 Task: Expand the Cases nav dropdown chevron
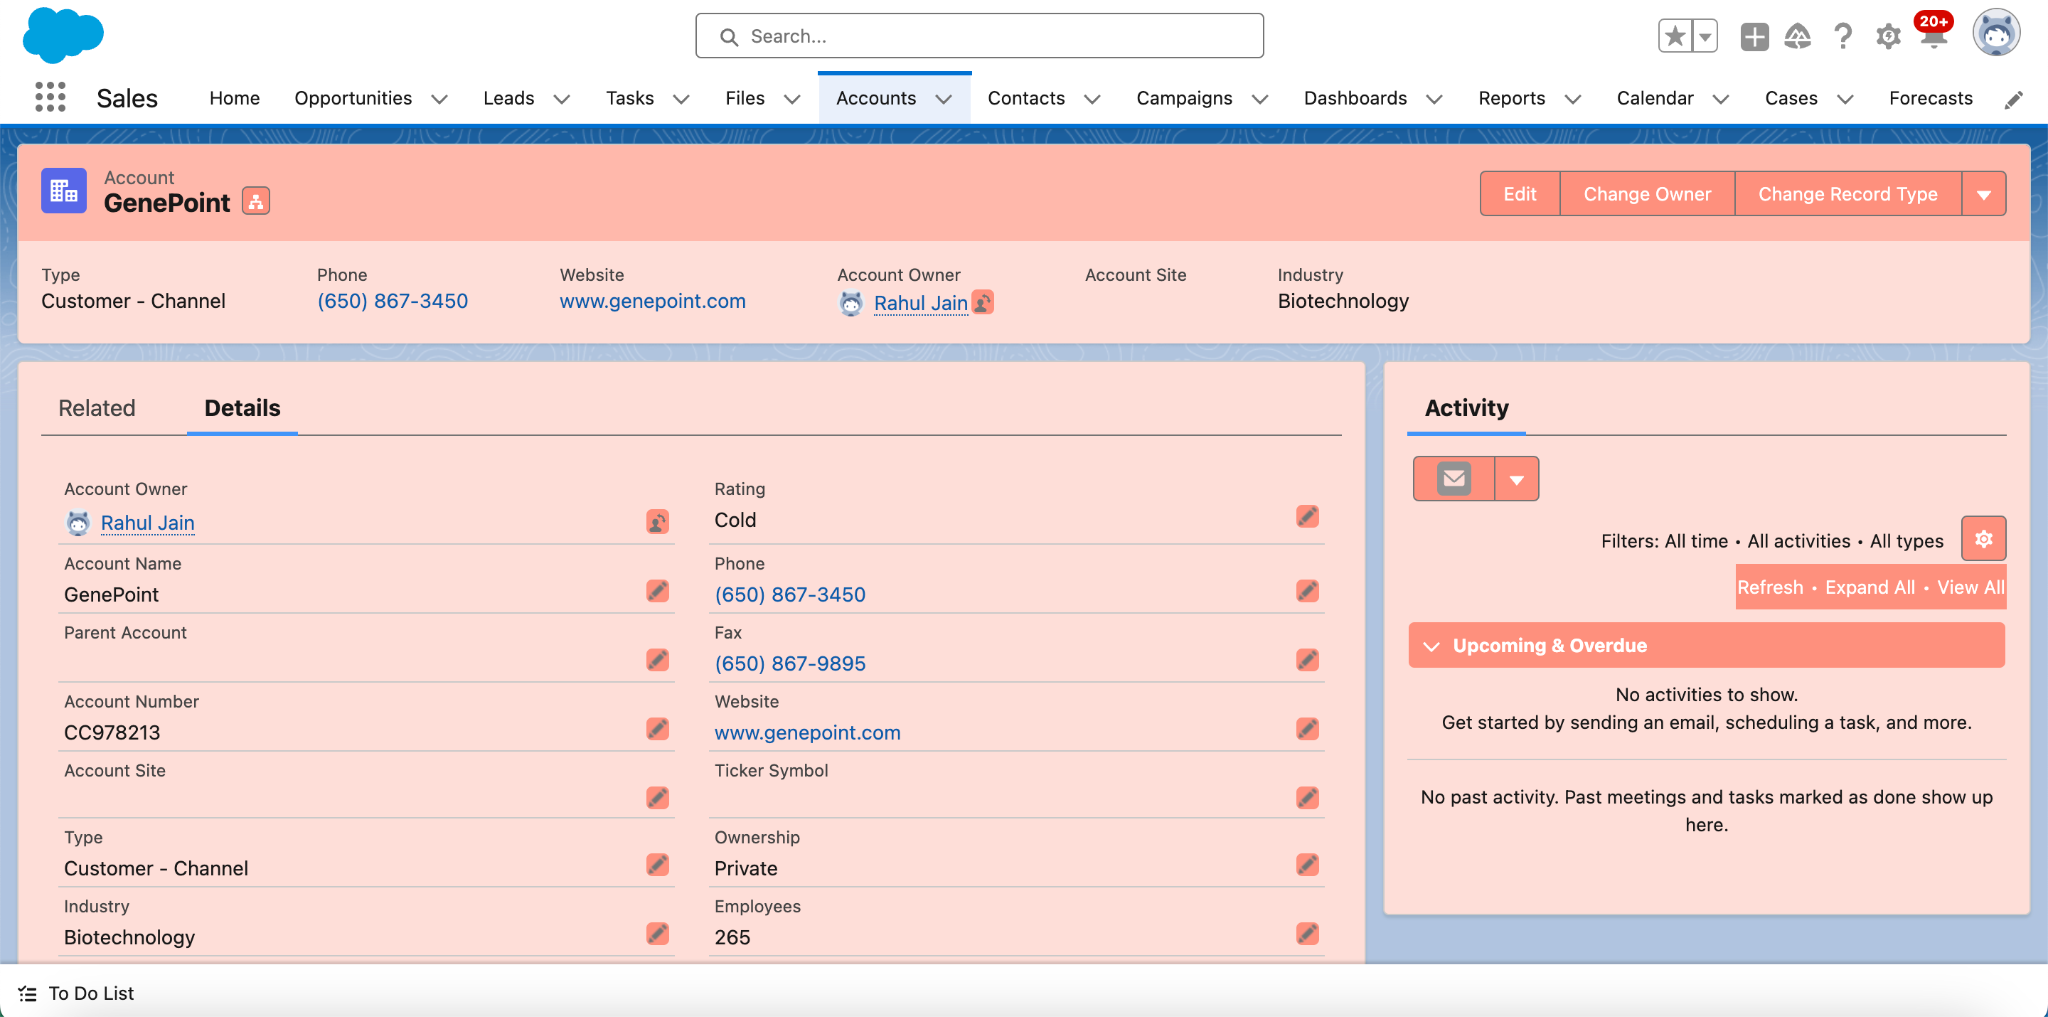click(x=1845, y=99)
